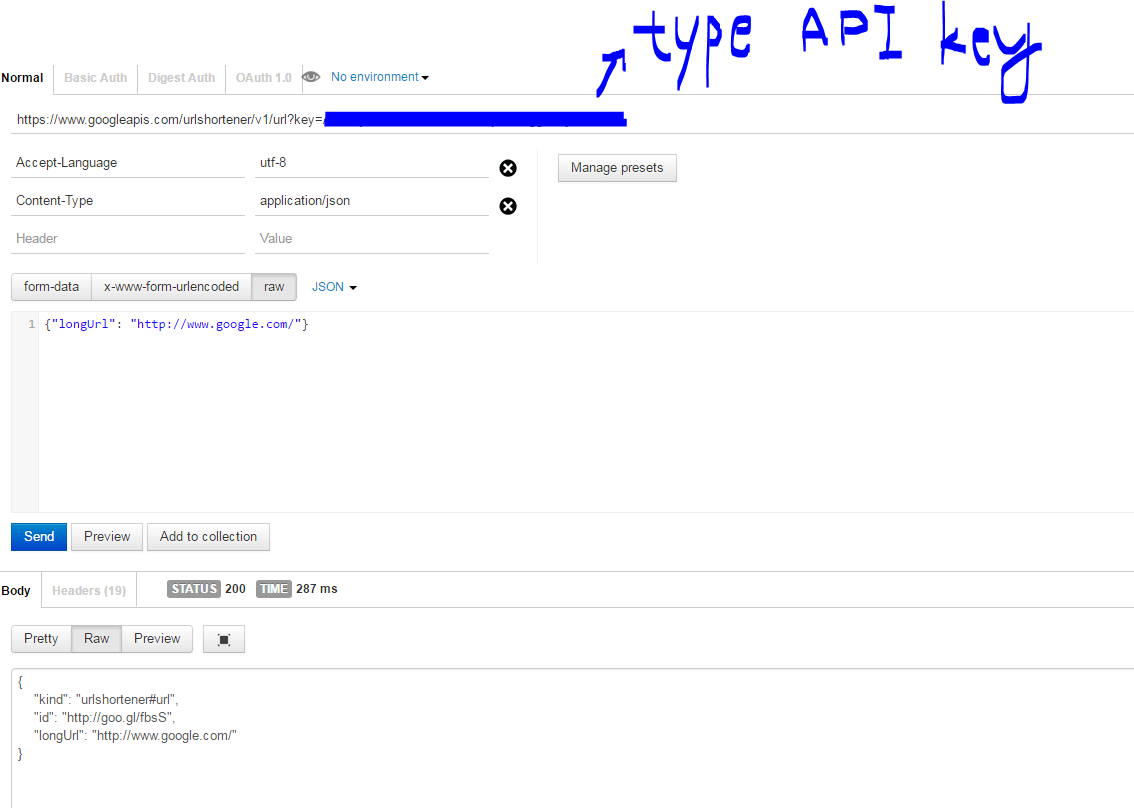Open the No environment dropdown

tap(380, 77)
